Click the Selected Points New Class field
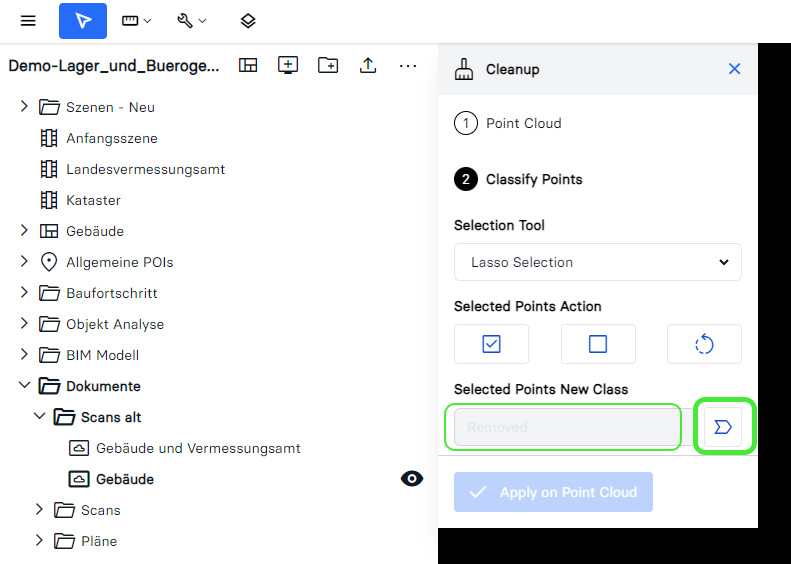Screen dimensions: 791x564 tap(567, 427)
